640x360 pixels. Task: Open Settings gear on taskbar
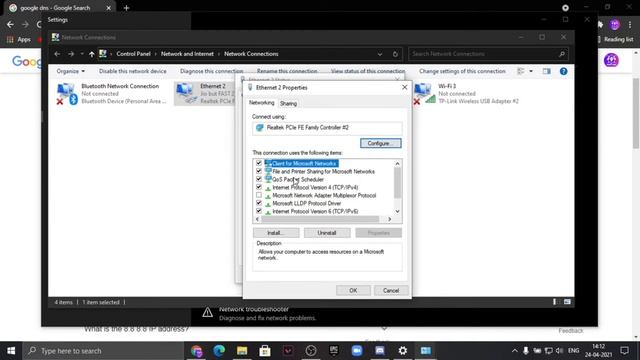pyautogui.click(x=402, y=351)
